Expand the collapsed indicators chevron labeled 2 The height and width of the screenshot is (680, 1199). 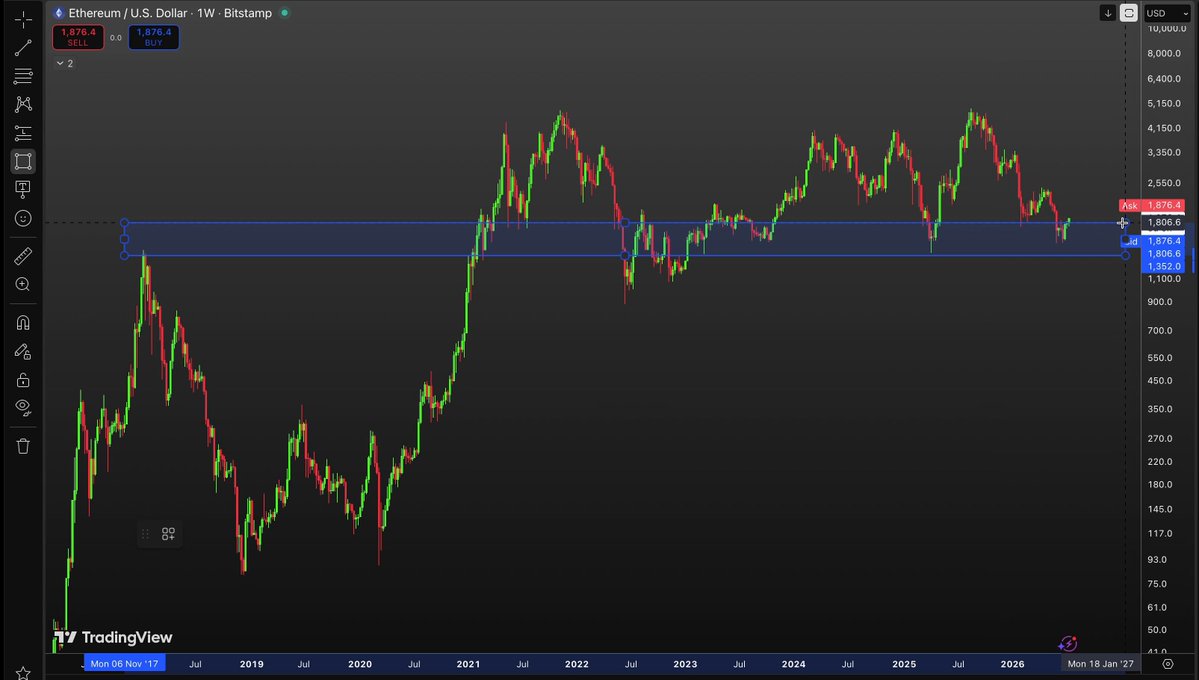tap(65, 63)
